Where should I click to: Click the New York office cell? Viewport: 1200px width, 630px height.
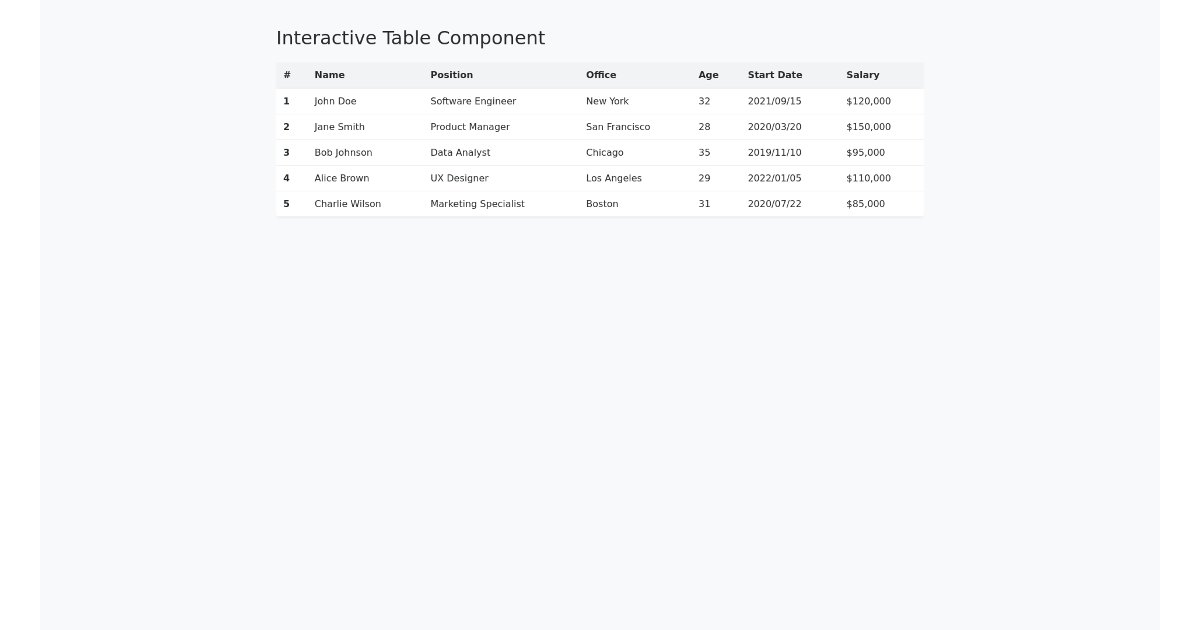[635, 101]
